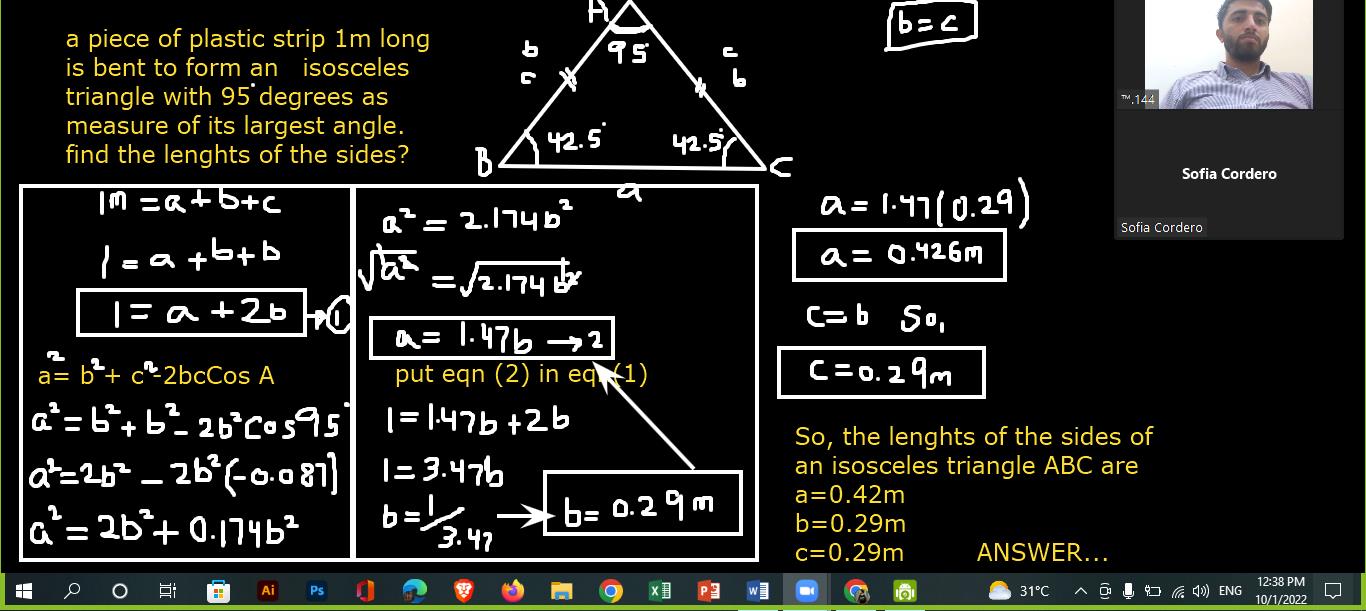
Task: Open the ENG input language selector
Action: pos(1230,591)
